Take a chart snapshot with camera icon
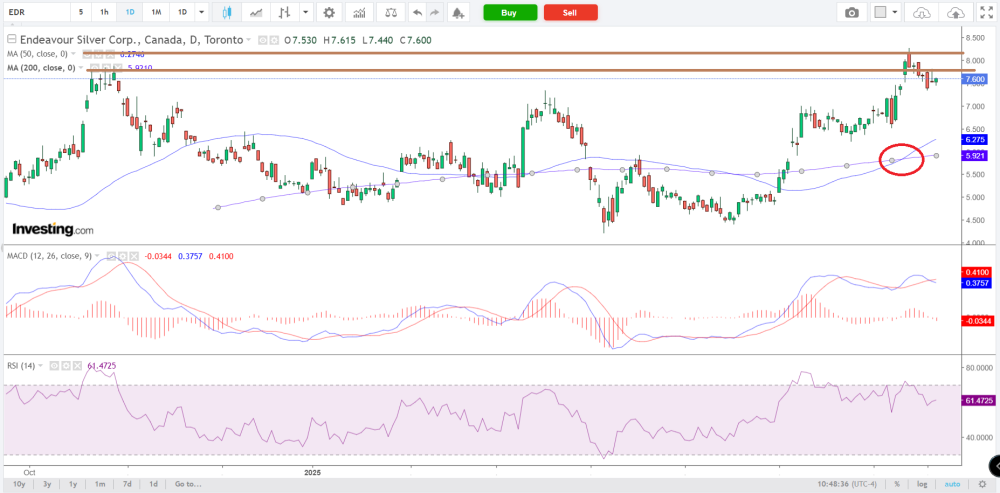The height and width of the screenshot is (493, 1000). (851, 12)
